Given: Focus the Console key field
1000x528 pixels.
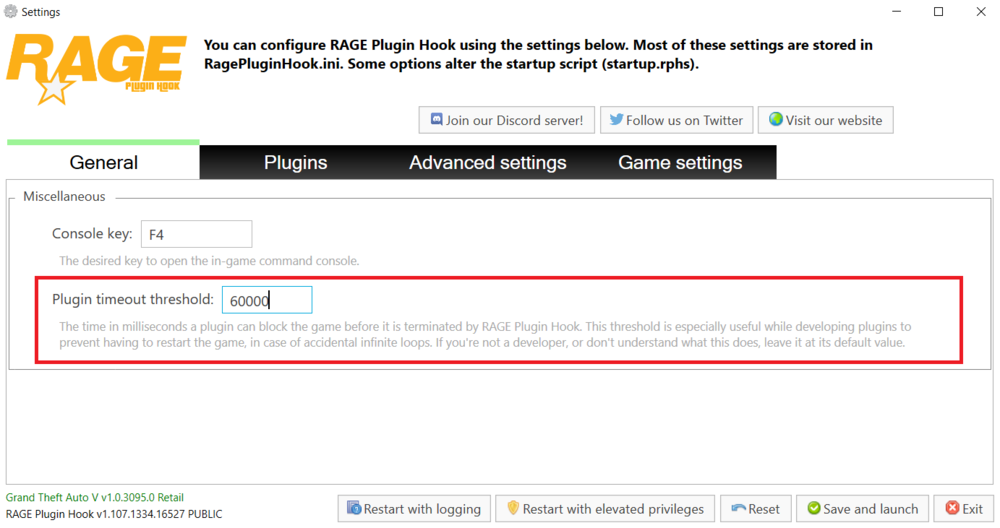Looking at the screenshot, I should 196,235.
